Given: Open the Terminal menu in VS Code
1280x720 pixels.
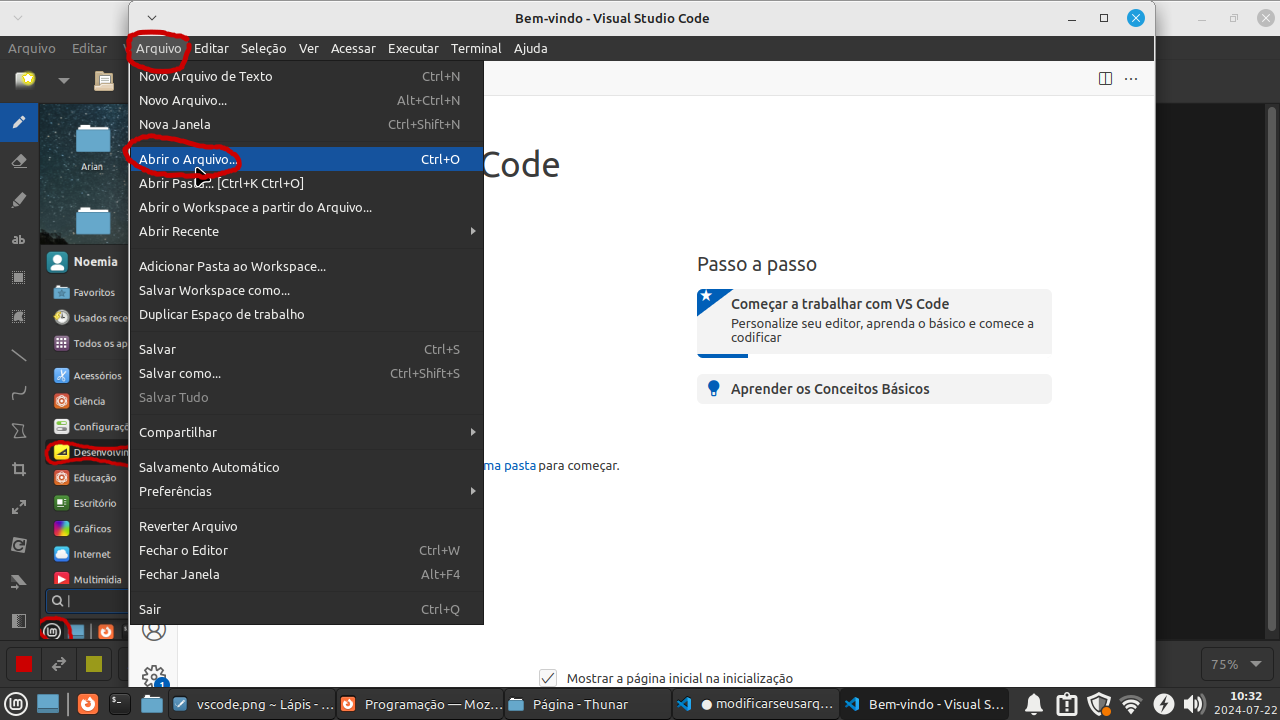Looking at the screenshot, I should 476,48.
